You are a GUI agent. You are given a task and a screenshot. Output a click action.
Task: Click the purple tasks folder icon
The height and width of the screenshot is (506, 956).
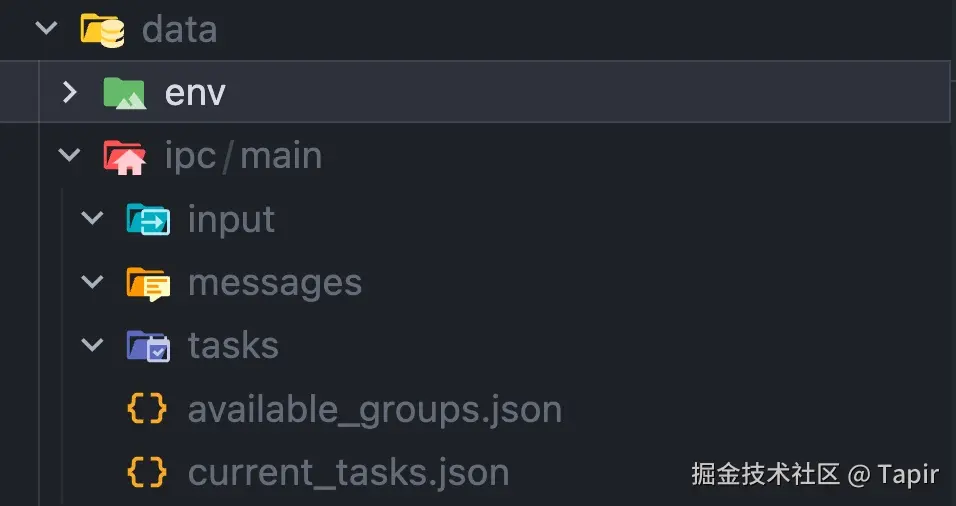tap(148, 346)
